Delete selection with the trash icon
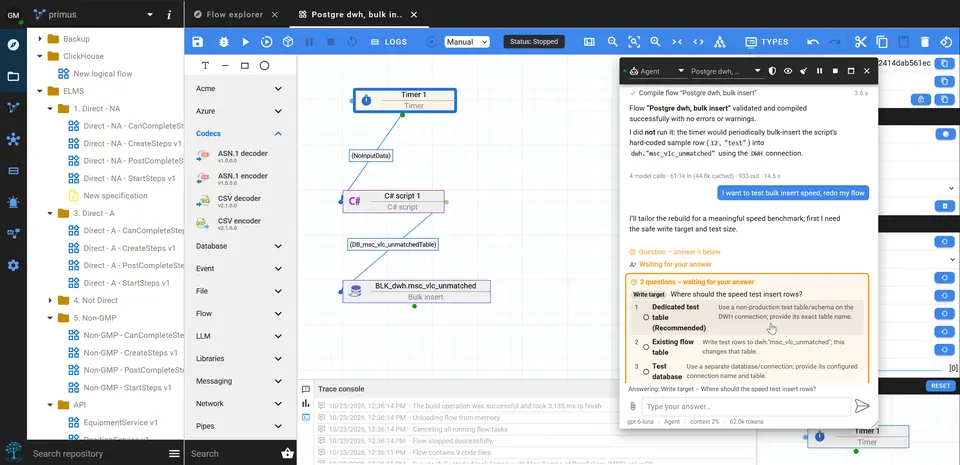 [925, 42]
